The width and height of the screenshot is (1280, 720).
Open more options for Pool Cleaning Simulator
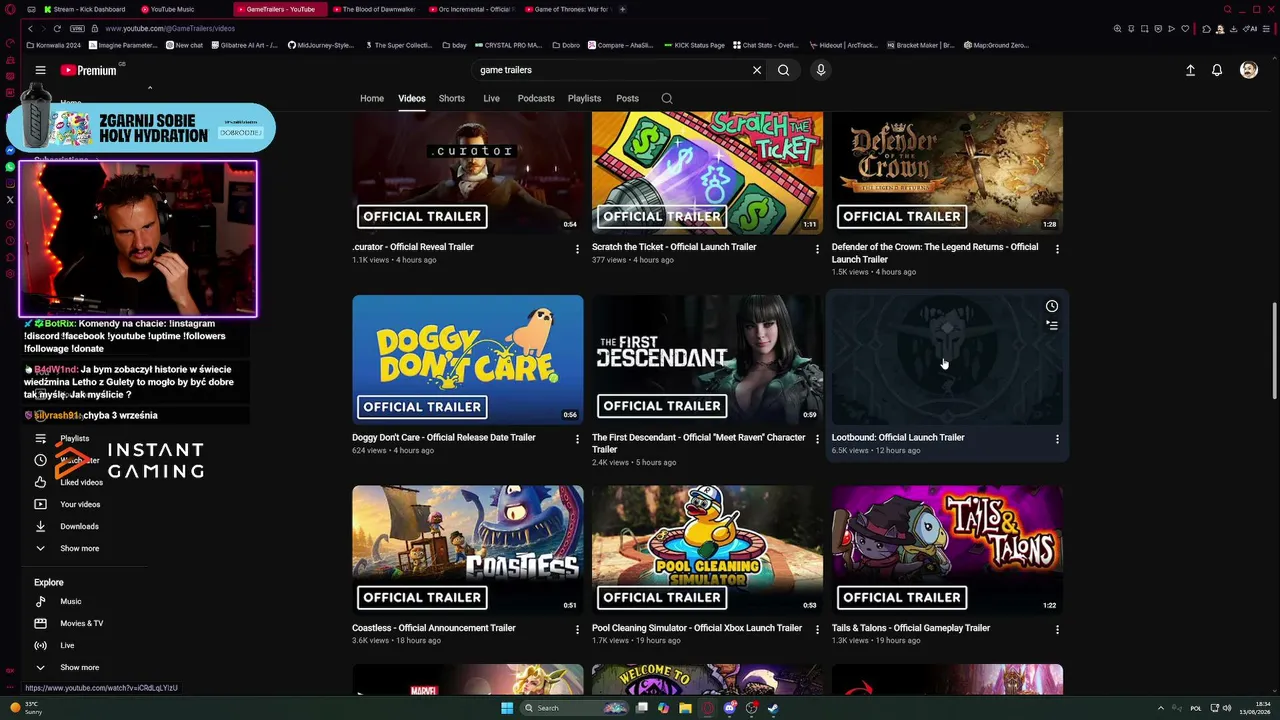(817, 630)
